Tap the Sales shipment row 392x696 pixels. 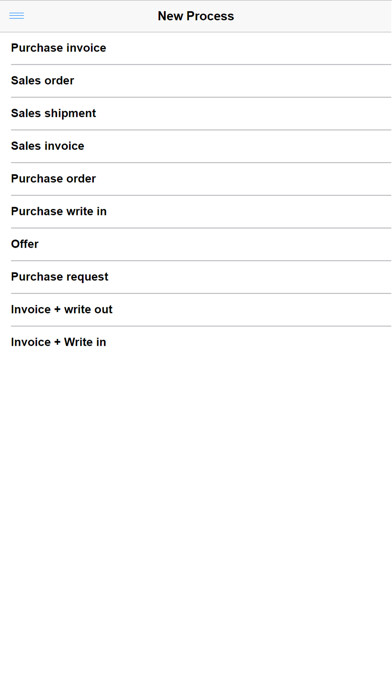(196, 114)
